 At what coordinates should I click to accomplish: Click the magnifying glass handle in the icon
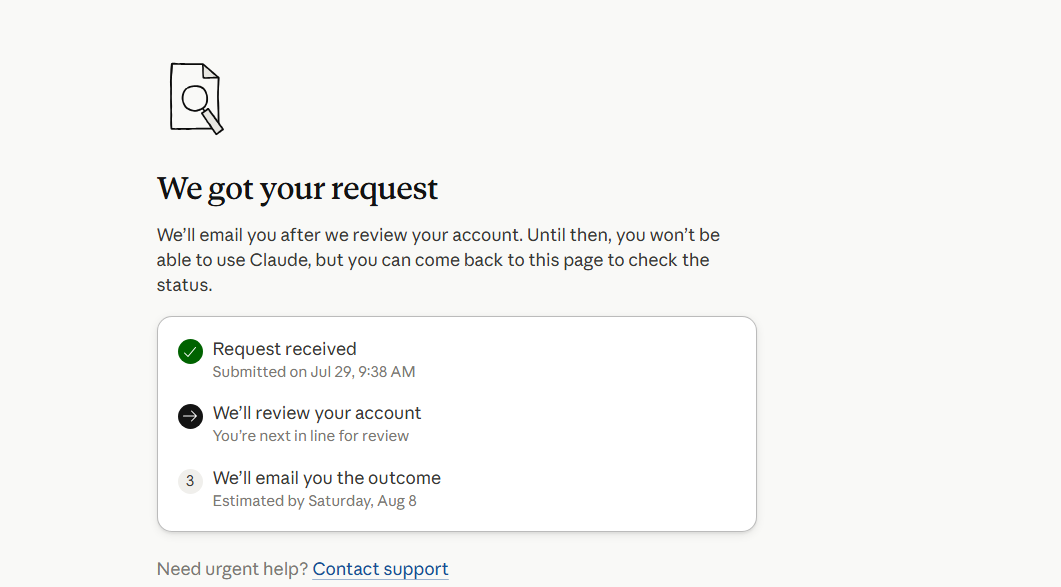click(213, 122)
